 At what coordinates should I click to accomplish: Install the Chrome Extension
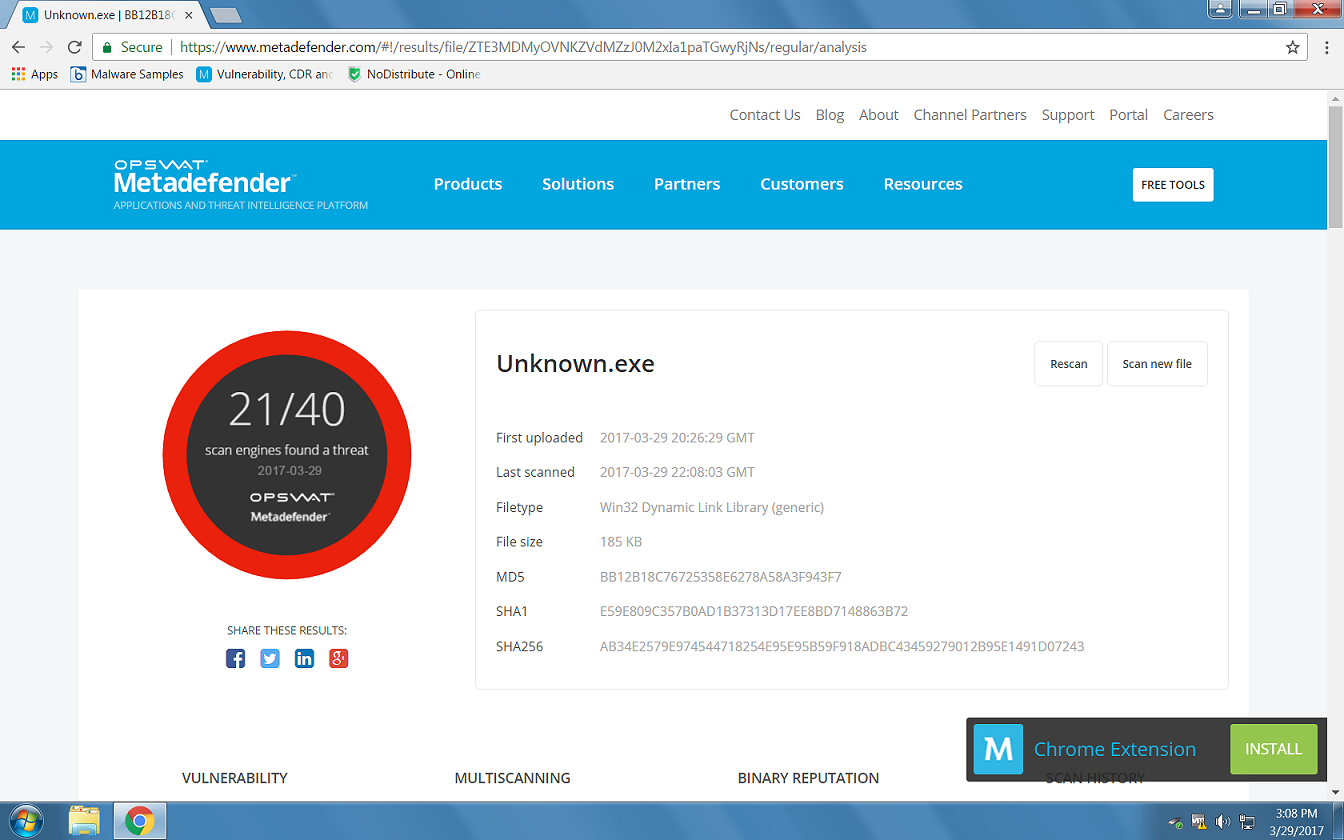tap(1274, 749)
